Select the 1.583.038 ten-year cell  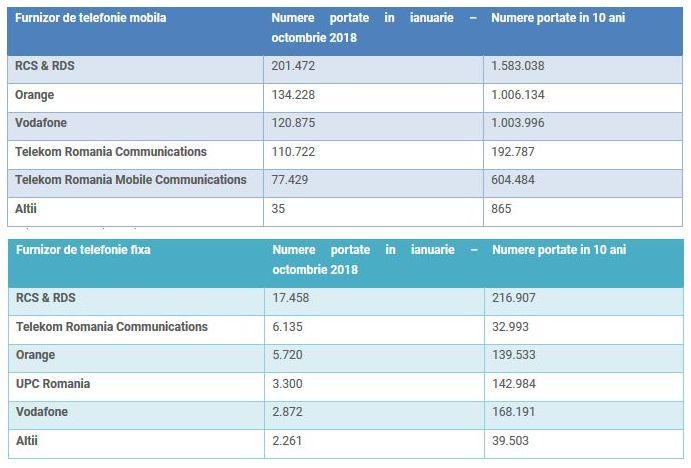[518, 66]
